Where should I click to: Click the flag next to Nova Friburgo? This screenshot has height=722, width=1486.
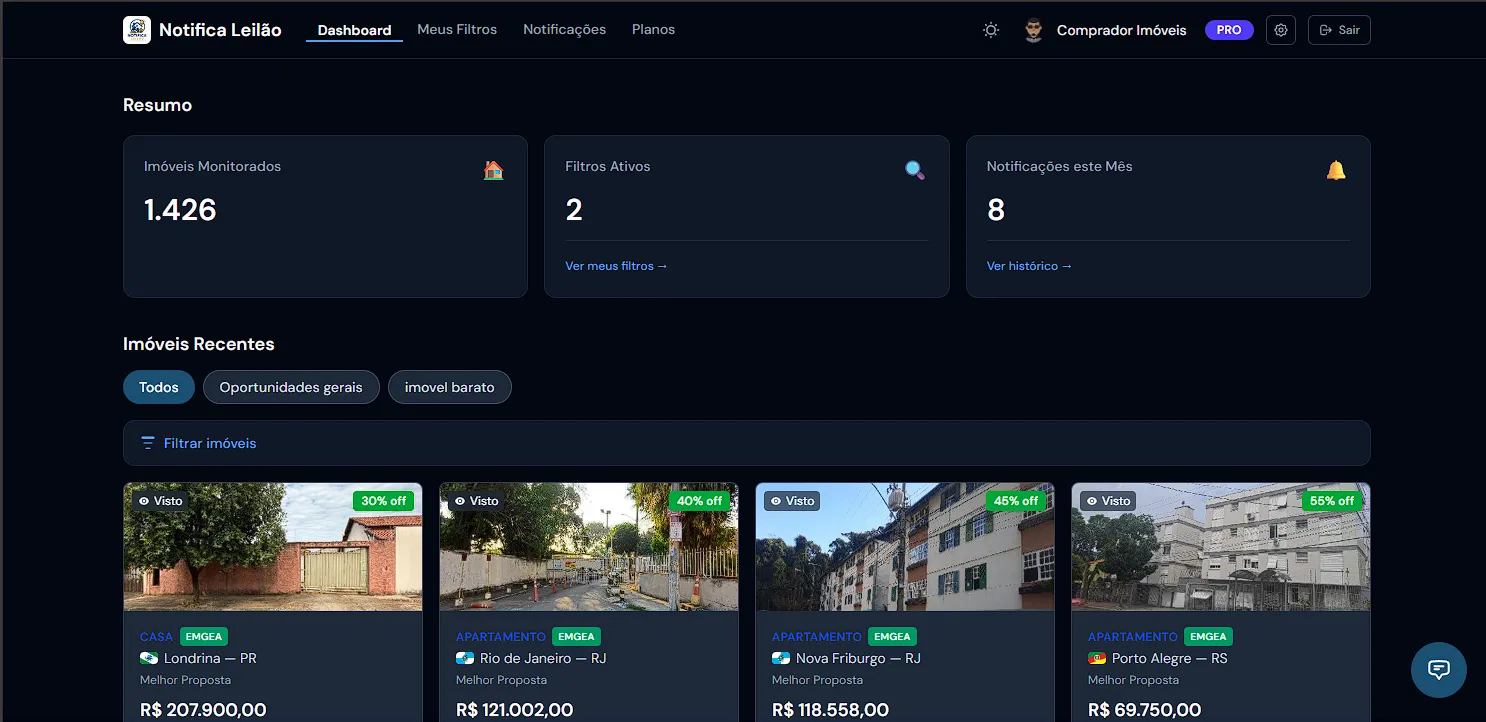pos(781,658)
